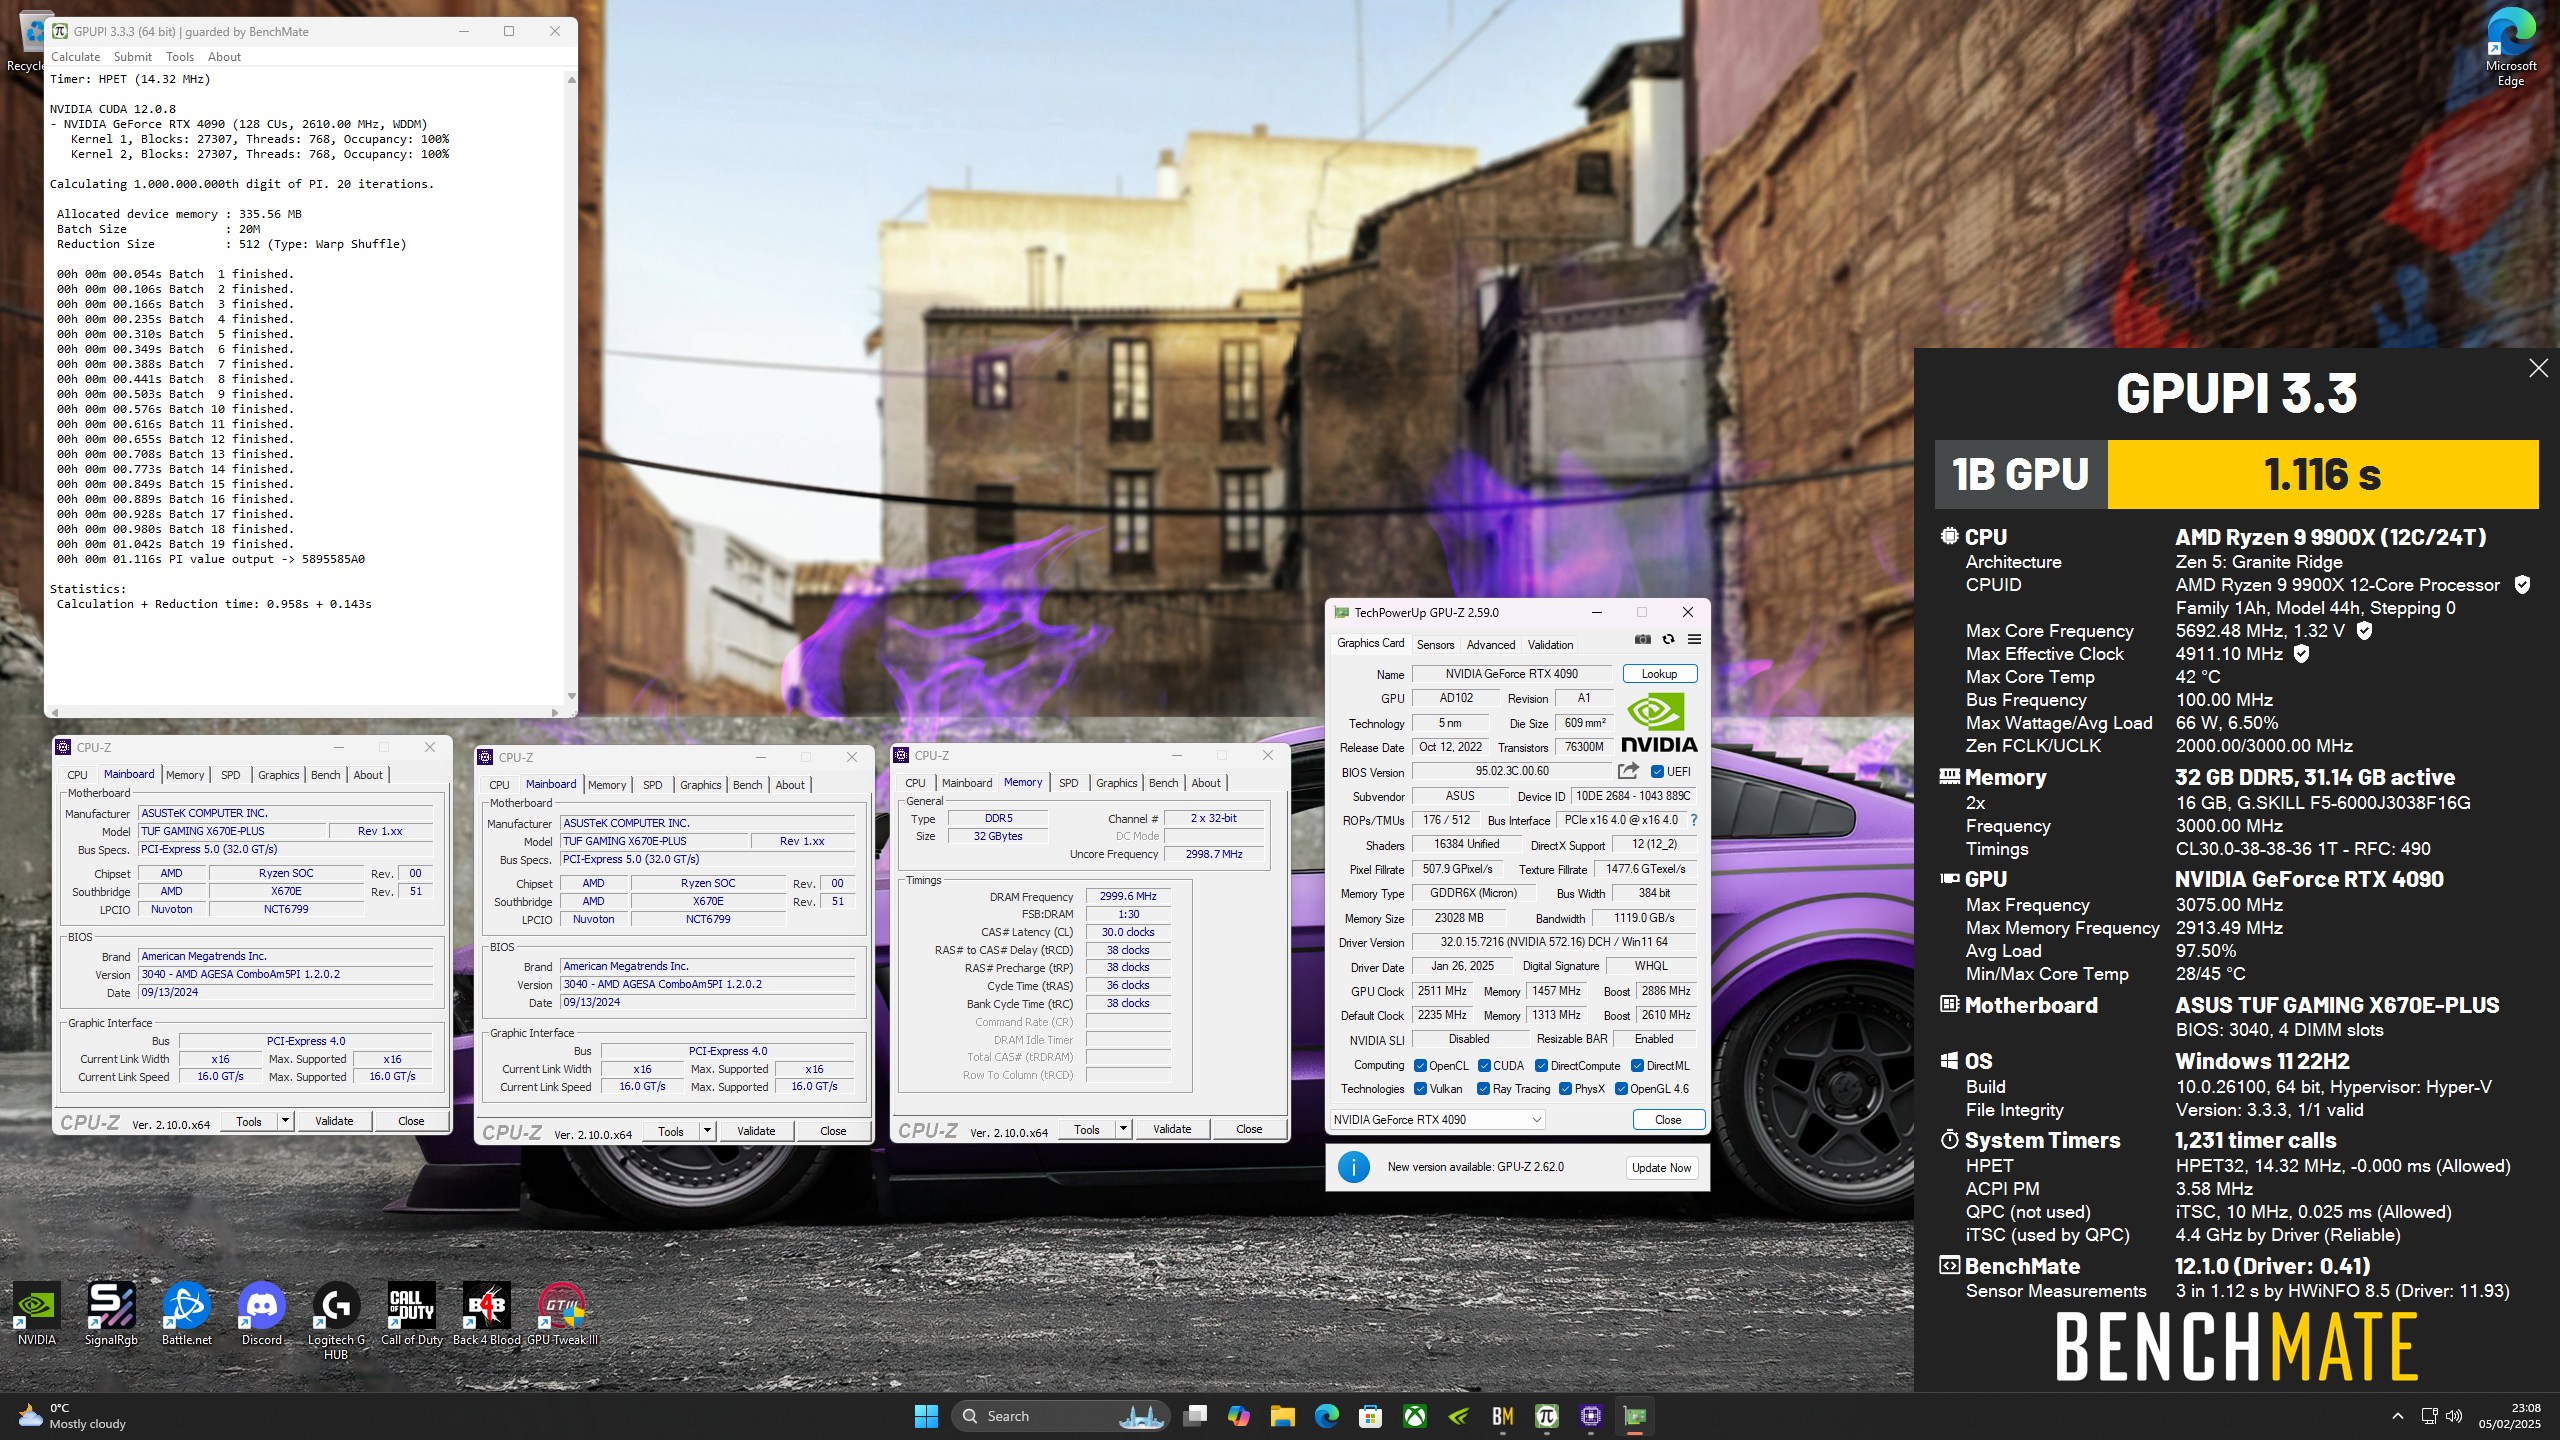Open the GPU-Z hamburger menu icon

pyautogui.click(x=1694, y=639)
